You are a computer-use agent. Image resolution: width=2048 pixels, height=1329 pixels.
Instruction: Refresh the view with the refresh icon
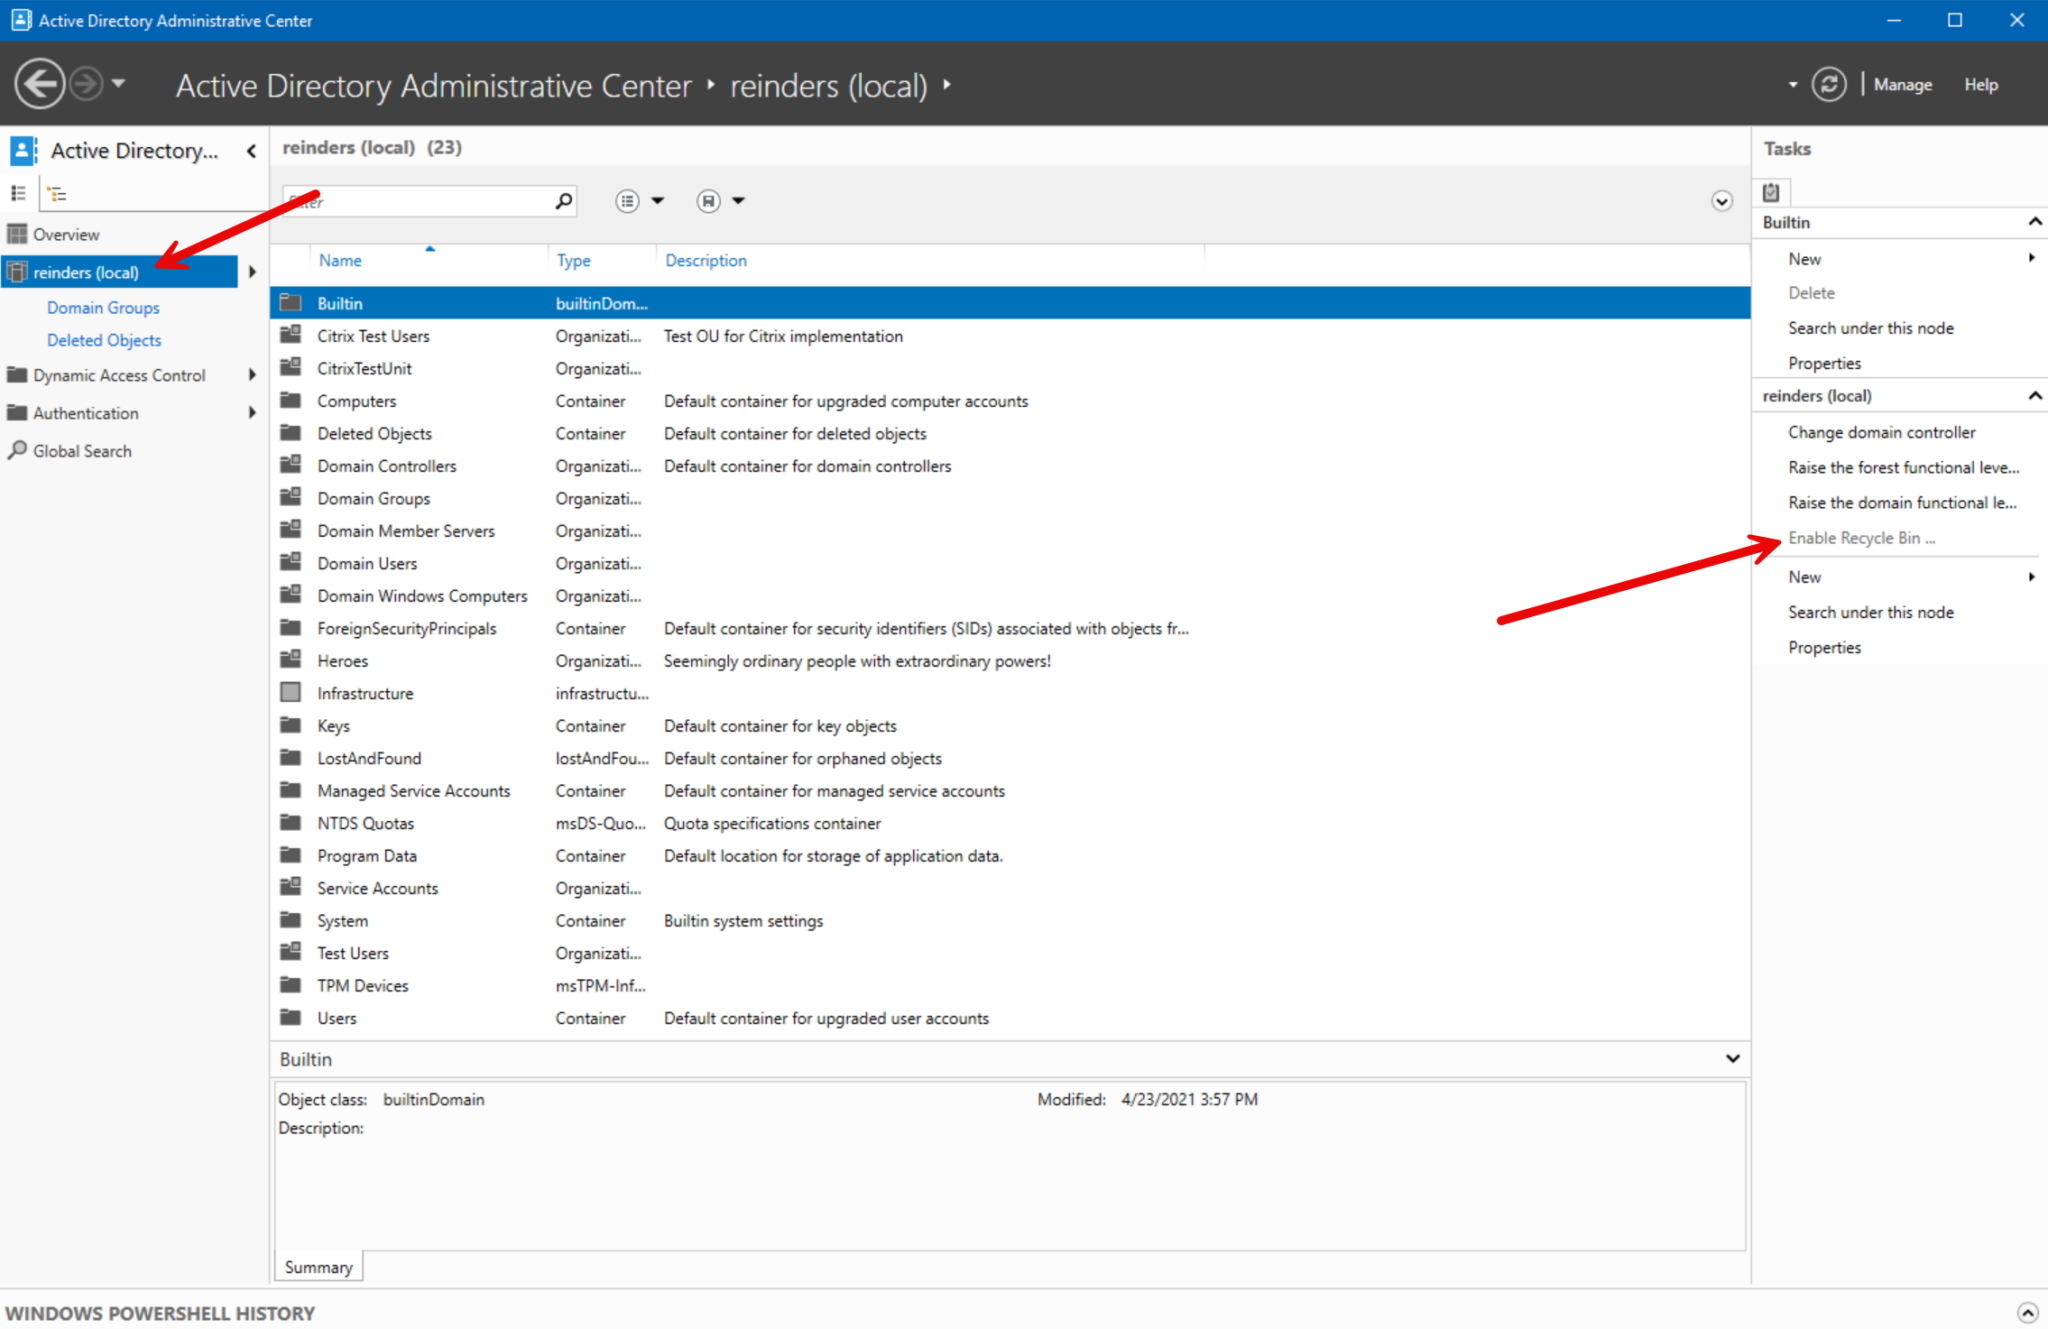tap(1829, 84)
